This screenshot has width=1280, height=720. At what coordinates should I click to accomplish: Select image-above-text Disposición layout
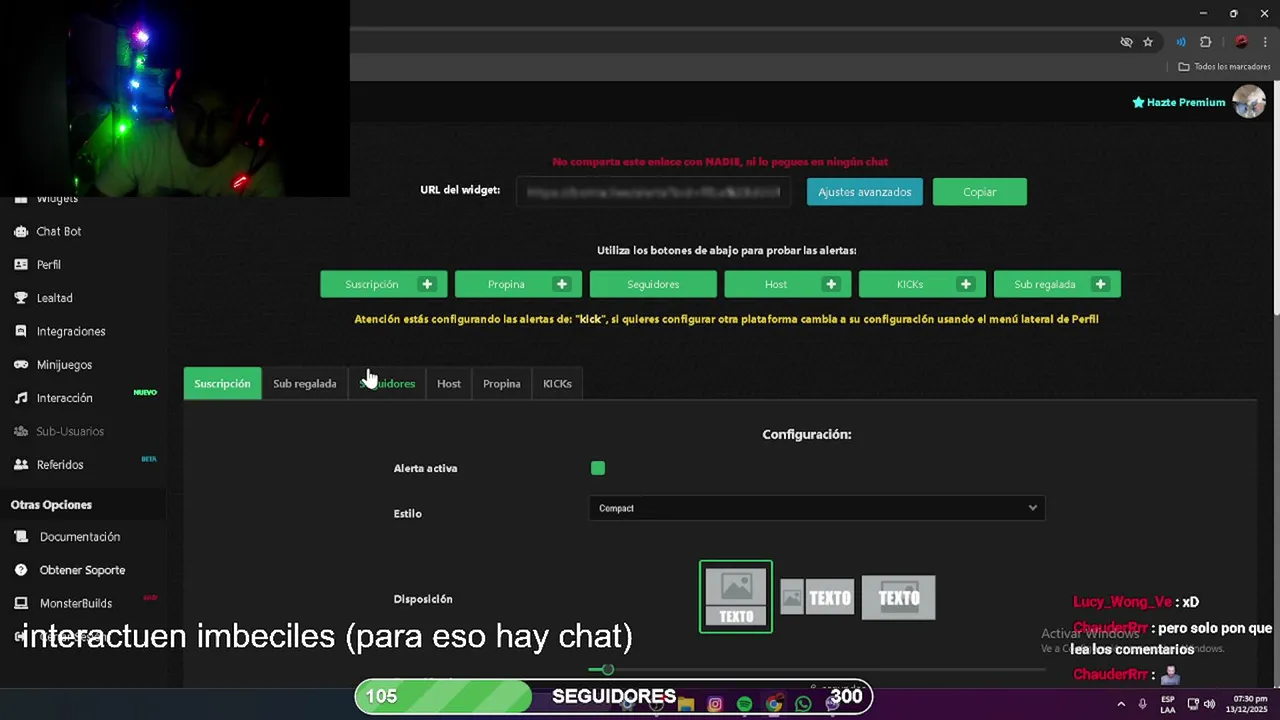coord(736,597)
